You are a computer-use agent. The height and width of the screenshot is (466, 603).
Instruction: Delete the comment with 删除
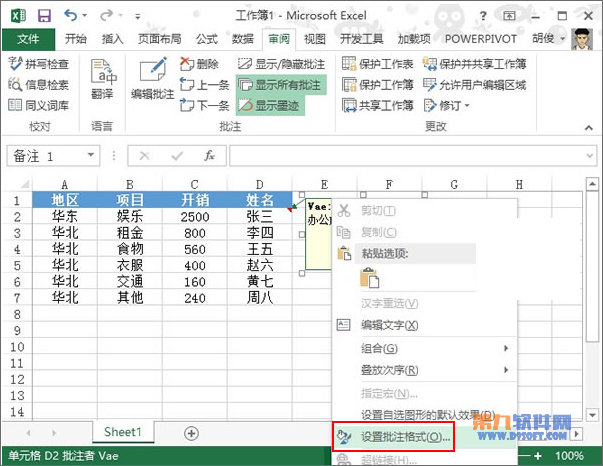199,63
